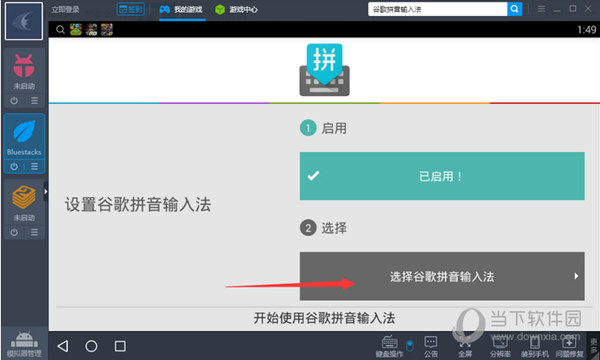This screenshot has width=600, height=360.
Task: Open the first game thumbnail in top bar
Action: coord(76,29)
